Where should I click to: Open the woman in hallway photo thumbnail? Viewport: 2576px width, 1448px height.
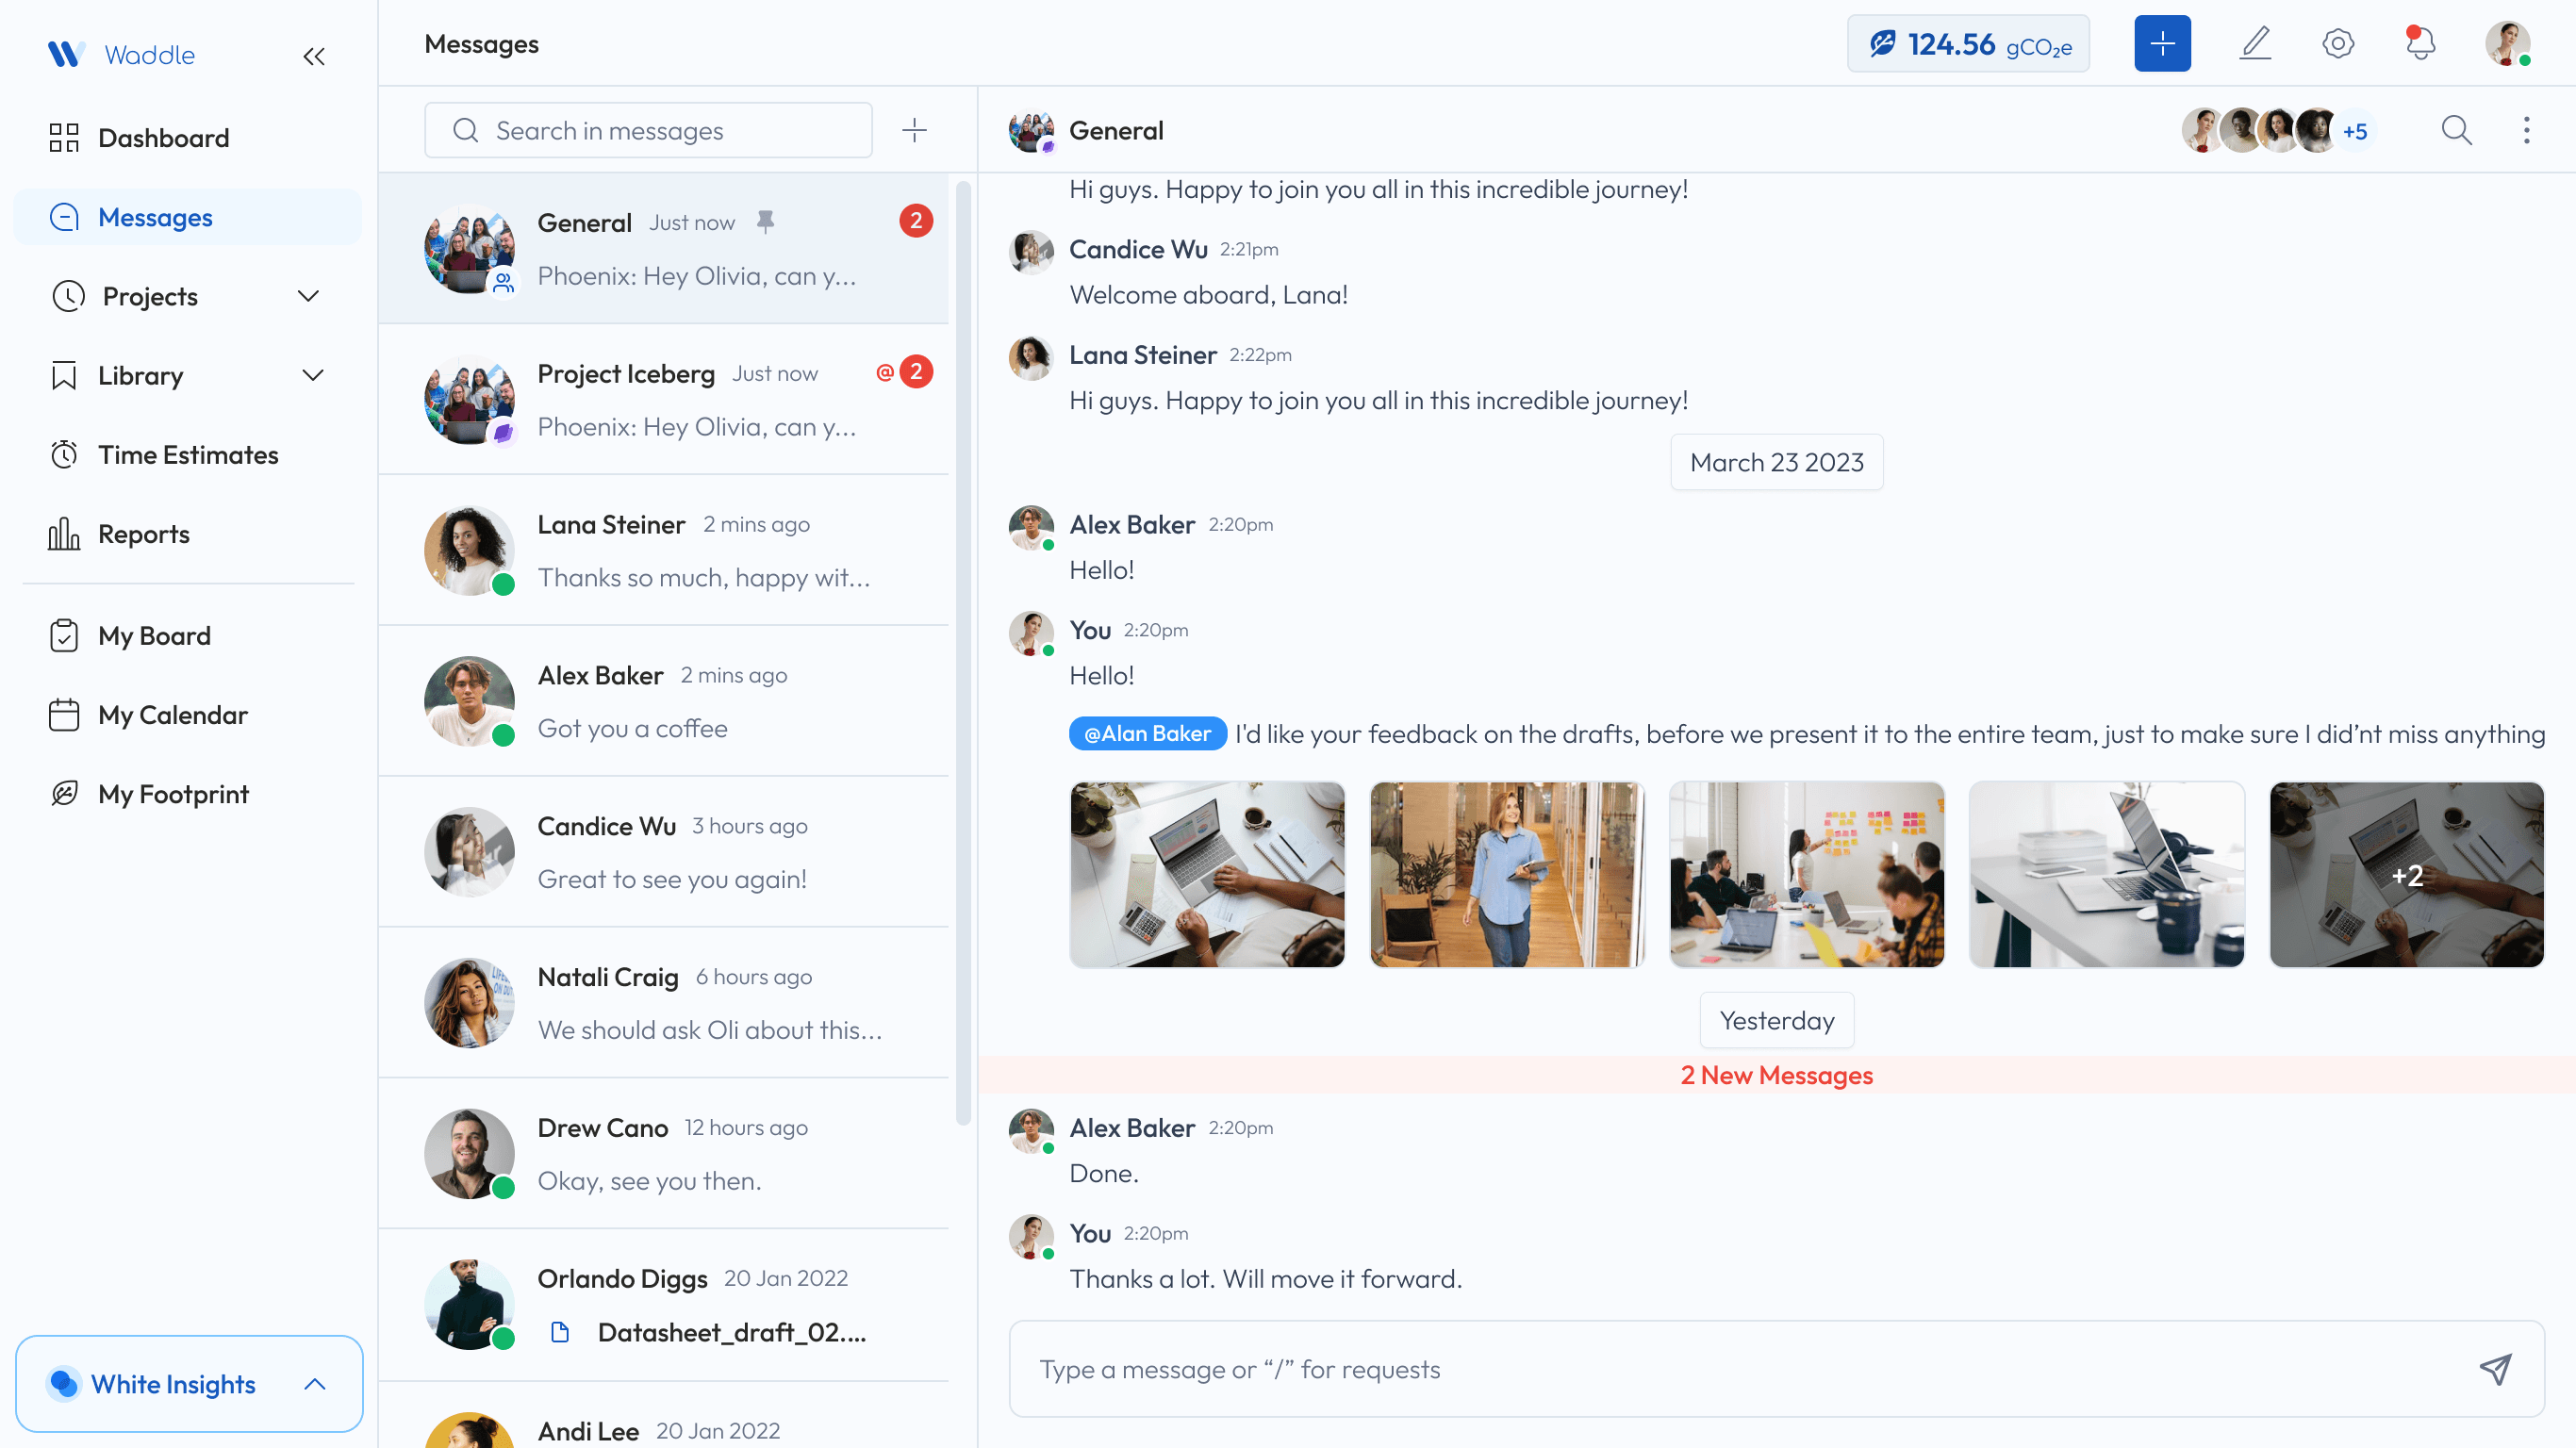tap(1507, 875)
